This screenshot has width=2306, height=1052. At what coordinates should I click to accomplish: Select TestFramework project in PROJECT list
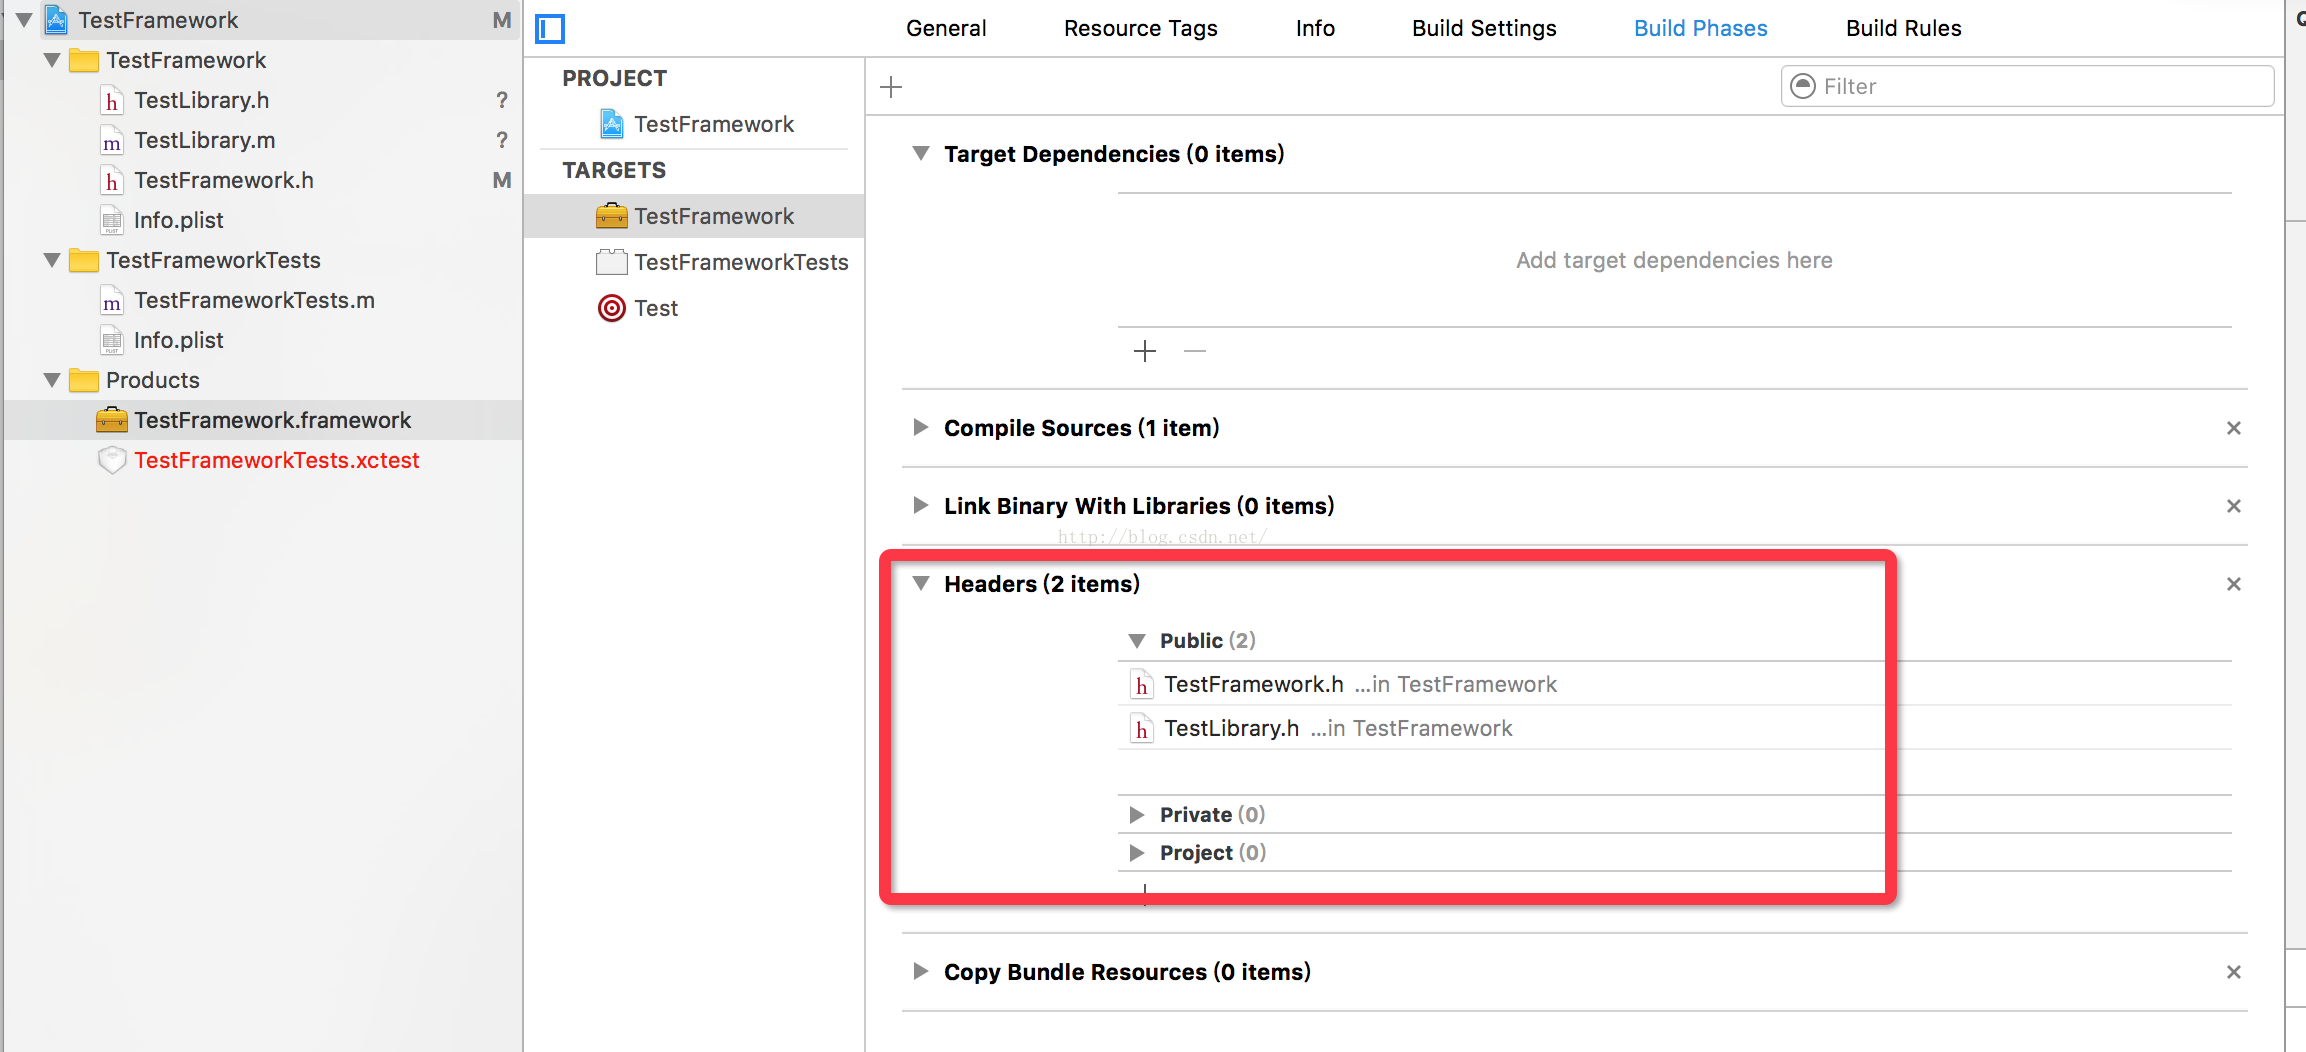point(694,124)
